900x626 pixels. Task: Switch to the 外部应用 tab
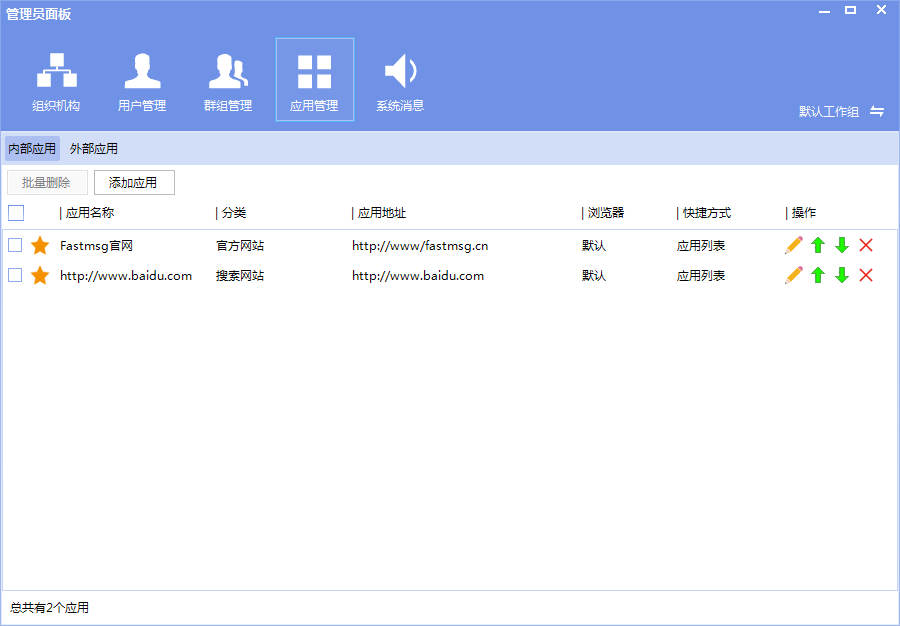(x=94, y=149)
